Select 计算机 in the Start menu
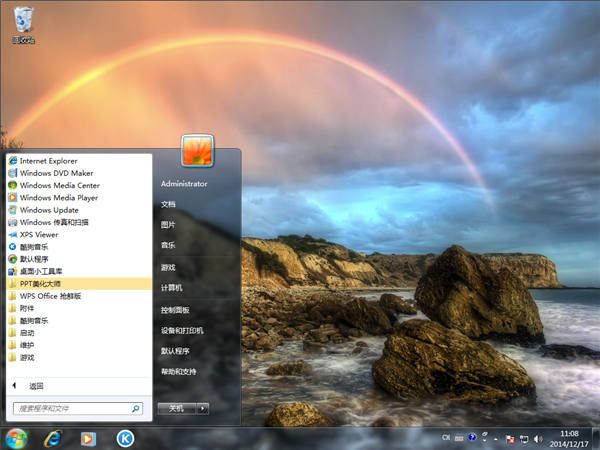Image resolution: width=600 pixels, height=450 pixels. pyautogui.click(x=172, y=288)
